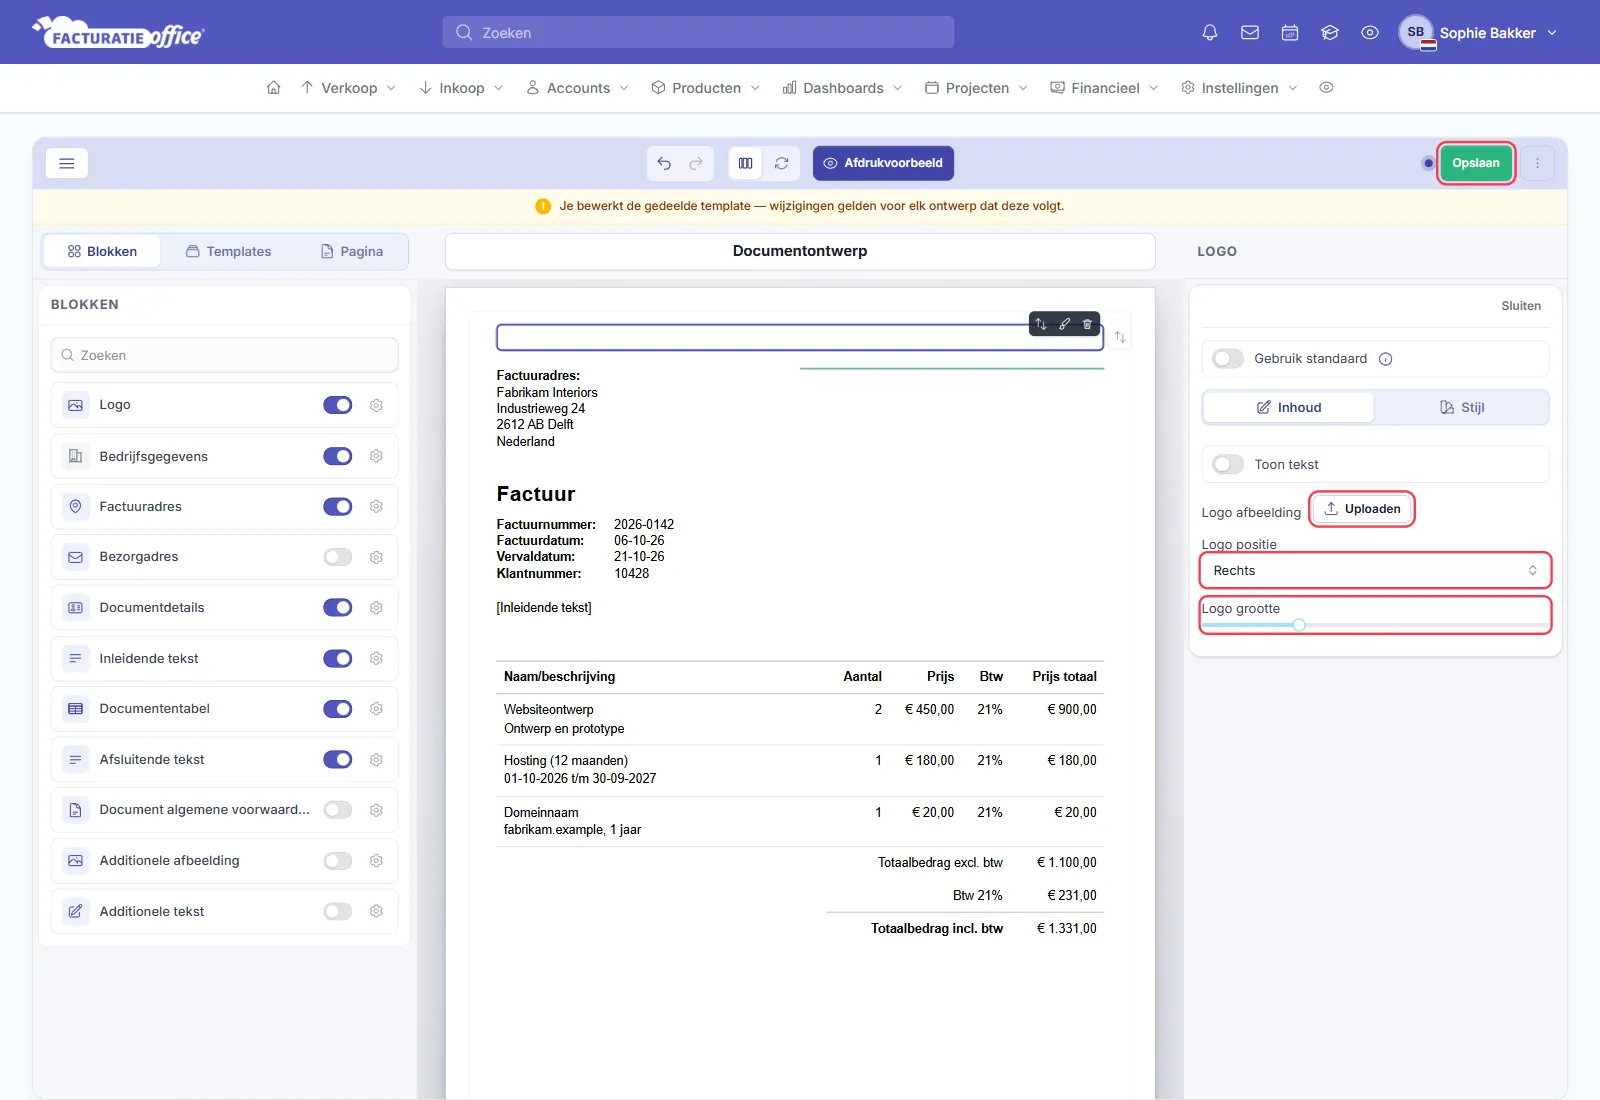Viewport: 1600px width, 1100px height.
Task: Click the Logo grootte slider handle
Action: point(1299,625)
